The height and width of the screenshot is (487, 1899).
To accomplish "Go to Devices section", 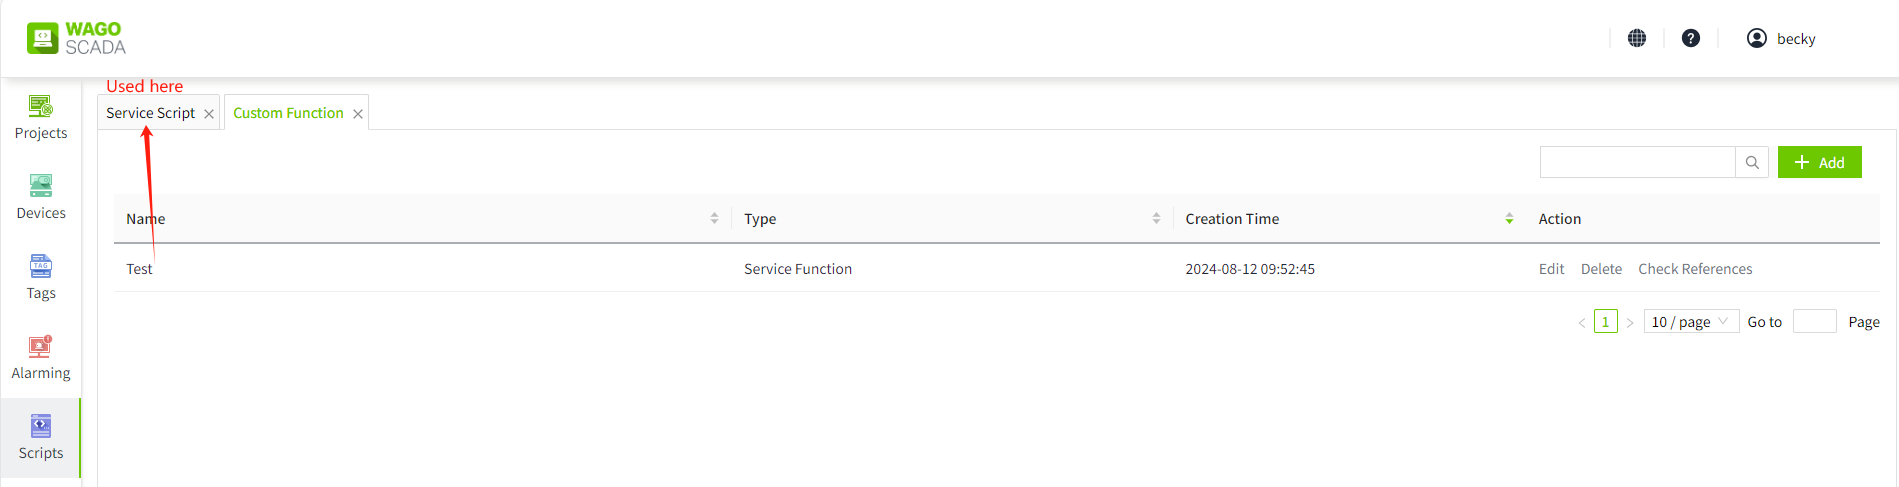I will [x=41, y=197].
